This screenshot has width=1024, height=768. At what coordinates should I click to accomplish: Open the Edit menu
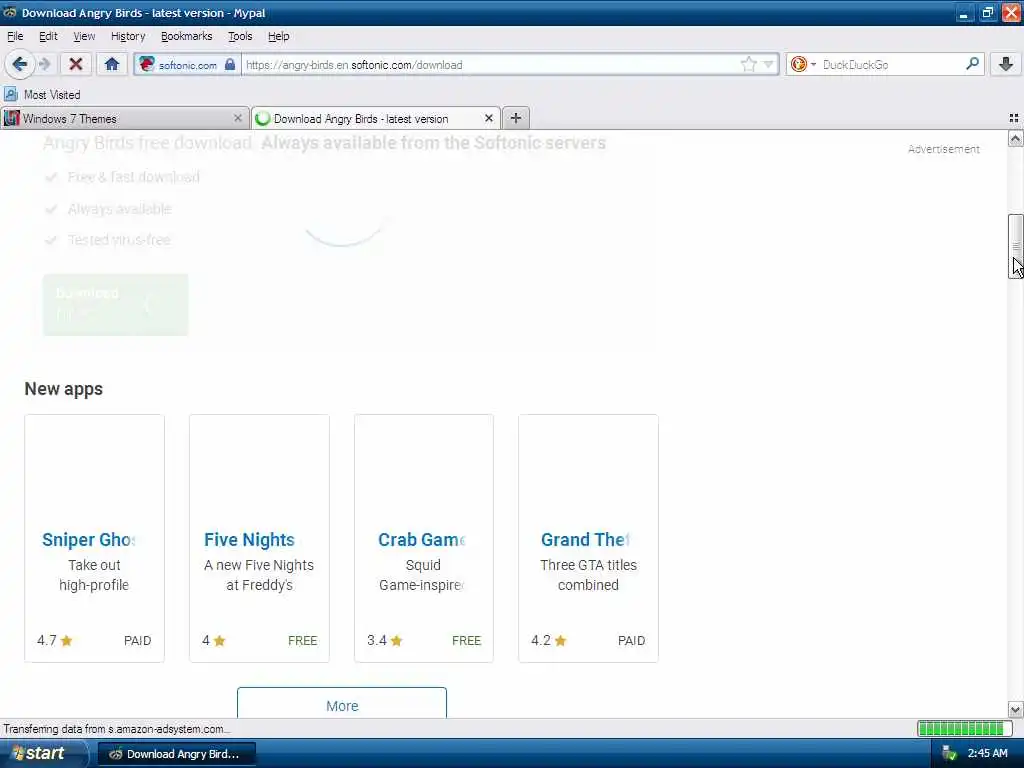click(48, 36)
